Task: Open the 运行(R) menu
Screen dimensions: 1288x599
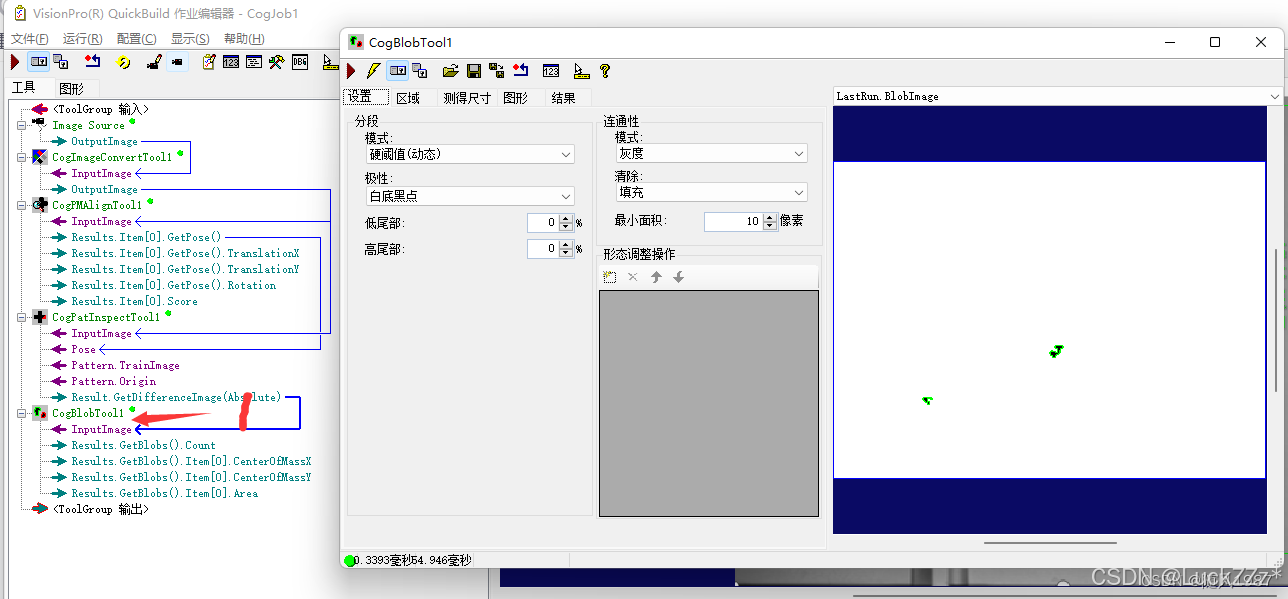Action: pos(82,38)
